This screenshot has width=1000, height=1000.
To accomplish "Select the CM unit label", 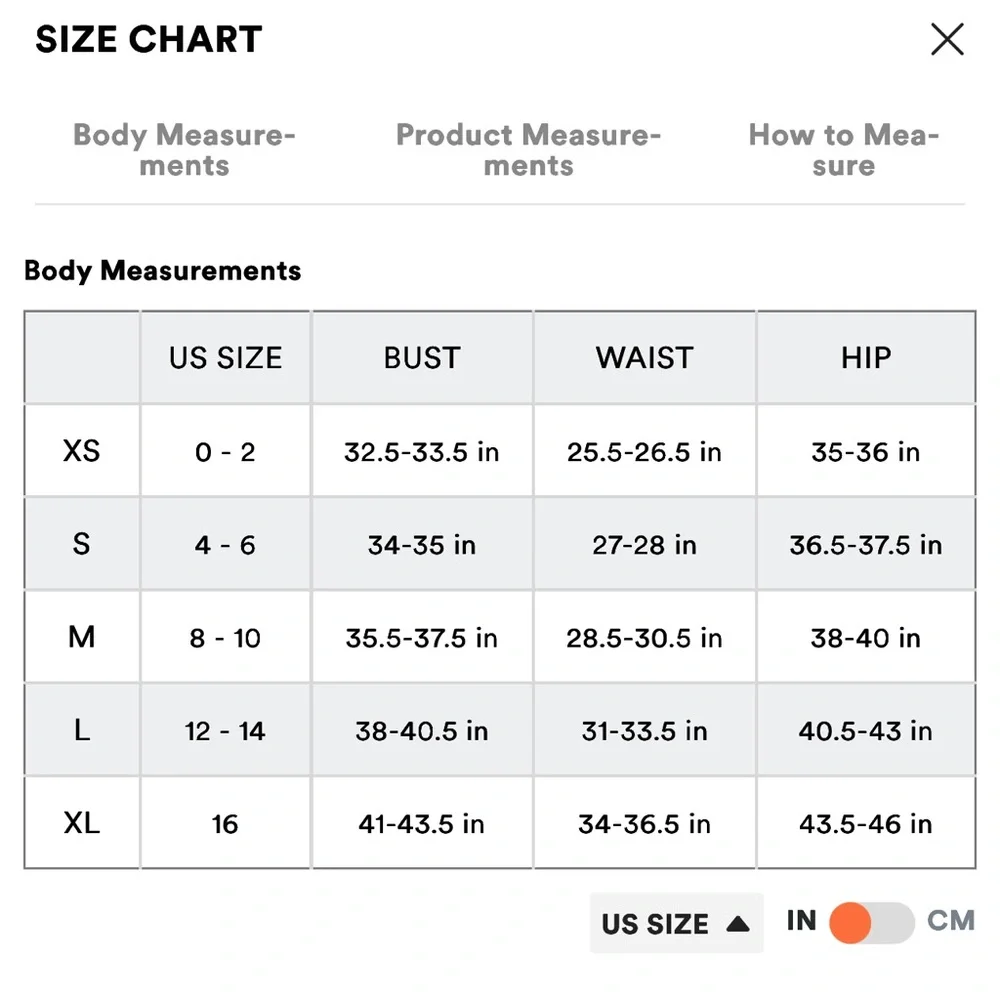I will point(951,921).
